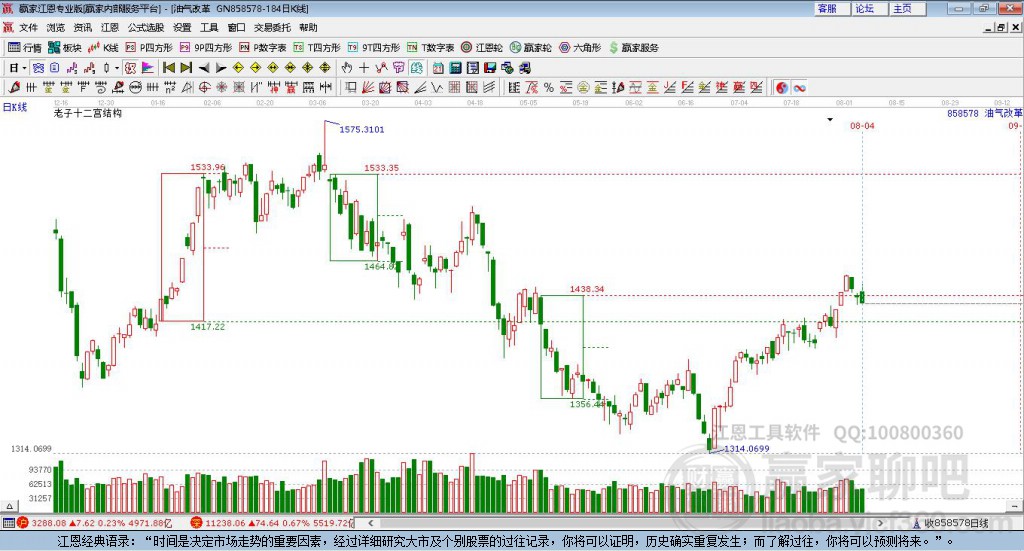The width and height of the screenshot is (1024, 551).
Task: Open the 9T四方形 tool
Action: pyautogui.click(x=374, y=48)
